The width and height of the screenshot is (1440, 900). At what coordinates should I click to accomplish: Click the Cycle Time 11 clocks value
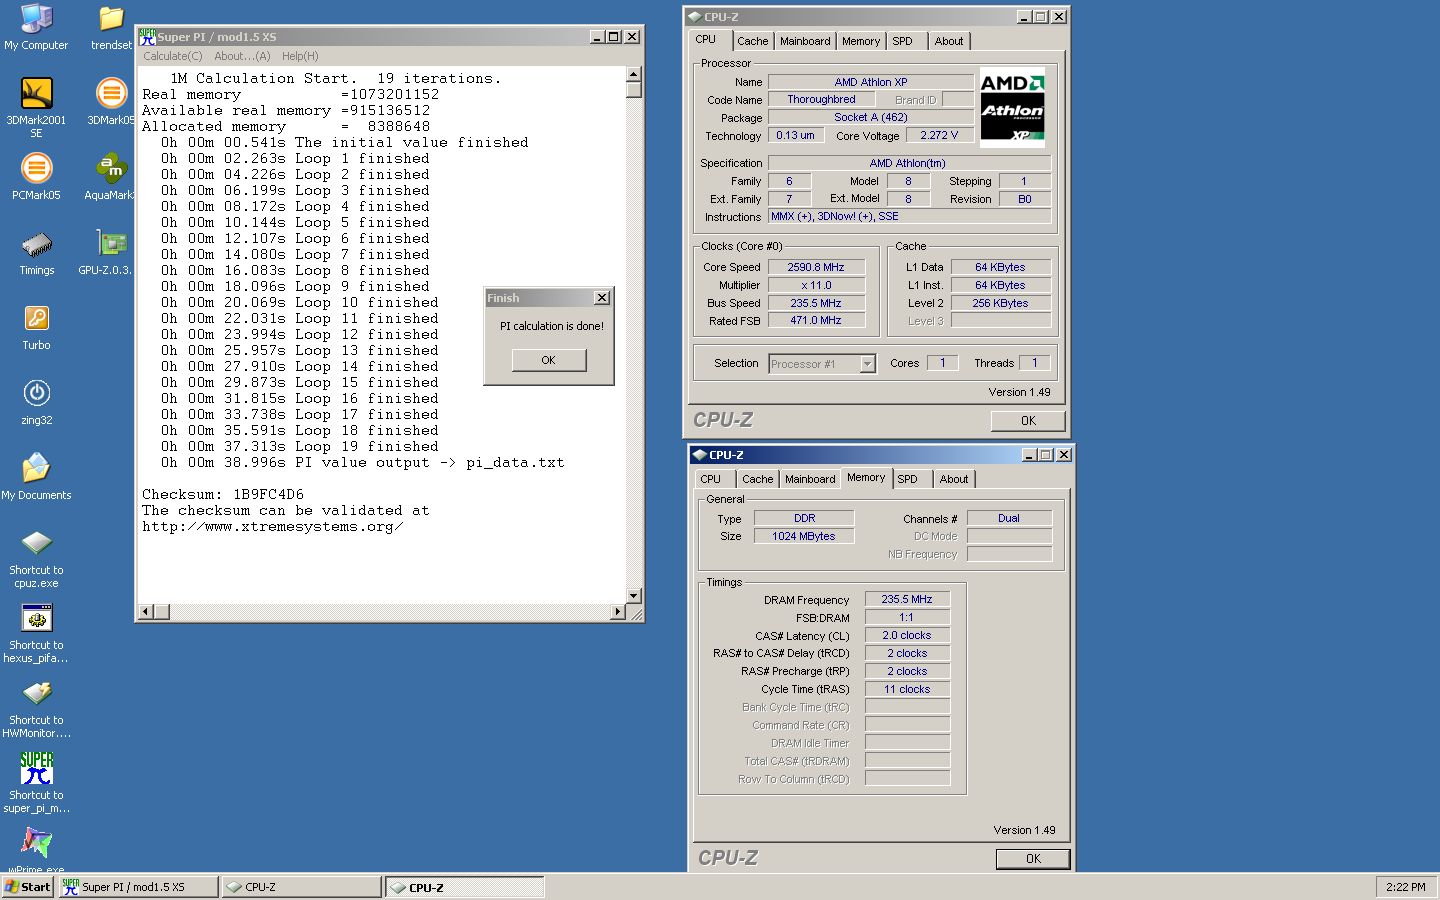click(x=907, y=689)
